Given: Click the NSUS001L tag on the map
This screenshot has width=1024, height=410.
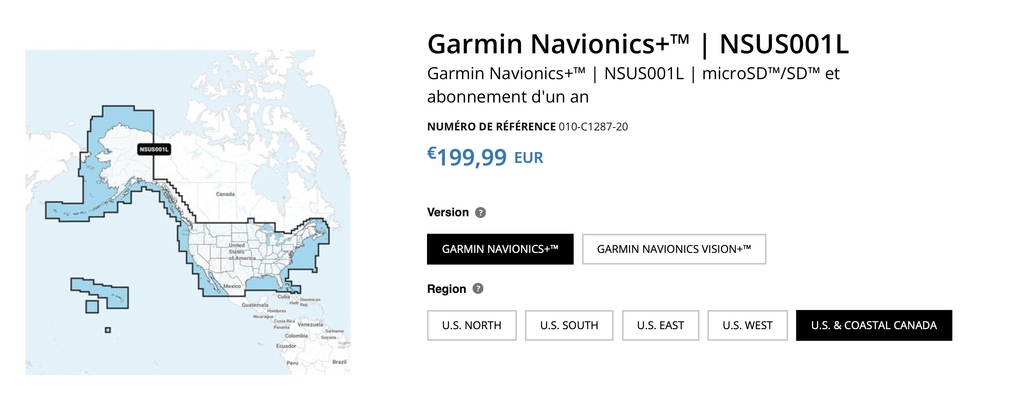Looking at the screenshot, I should click(x=154, y=149).
